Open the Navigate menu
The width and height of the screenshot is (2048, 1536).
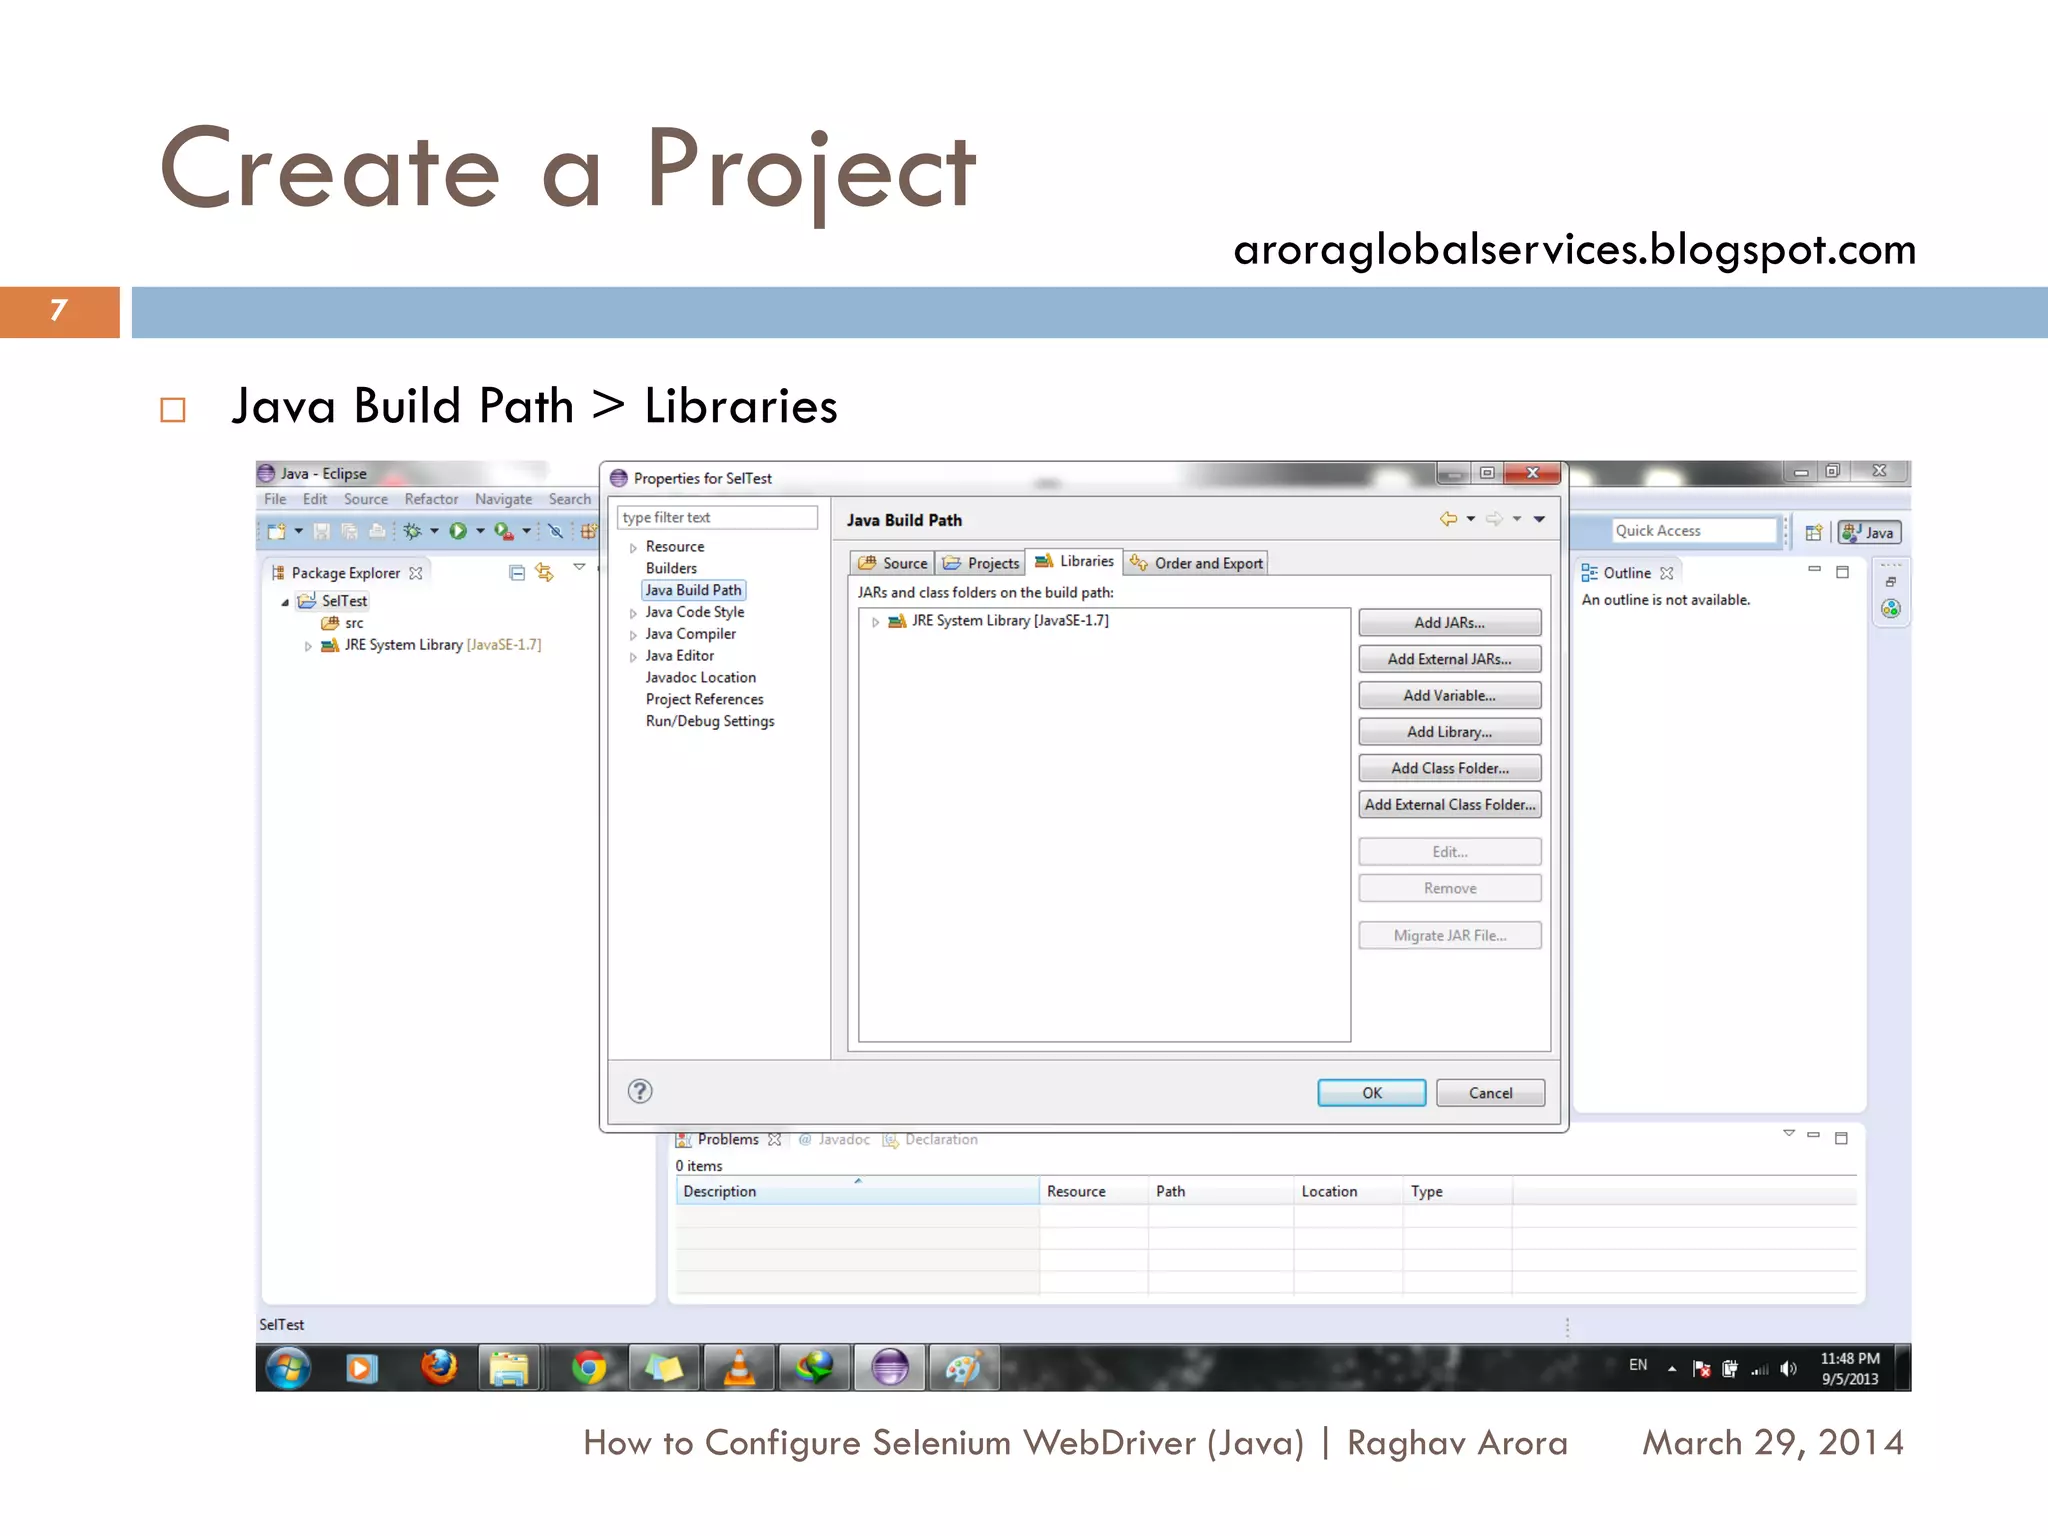(x=503, y=499)
